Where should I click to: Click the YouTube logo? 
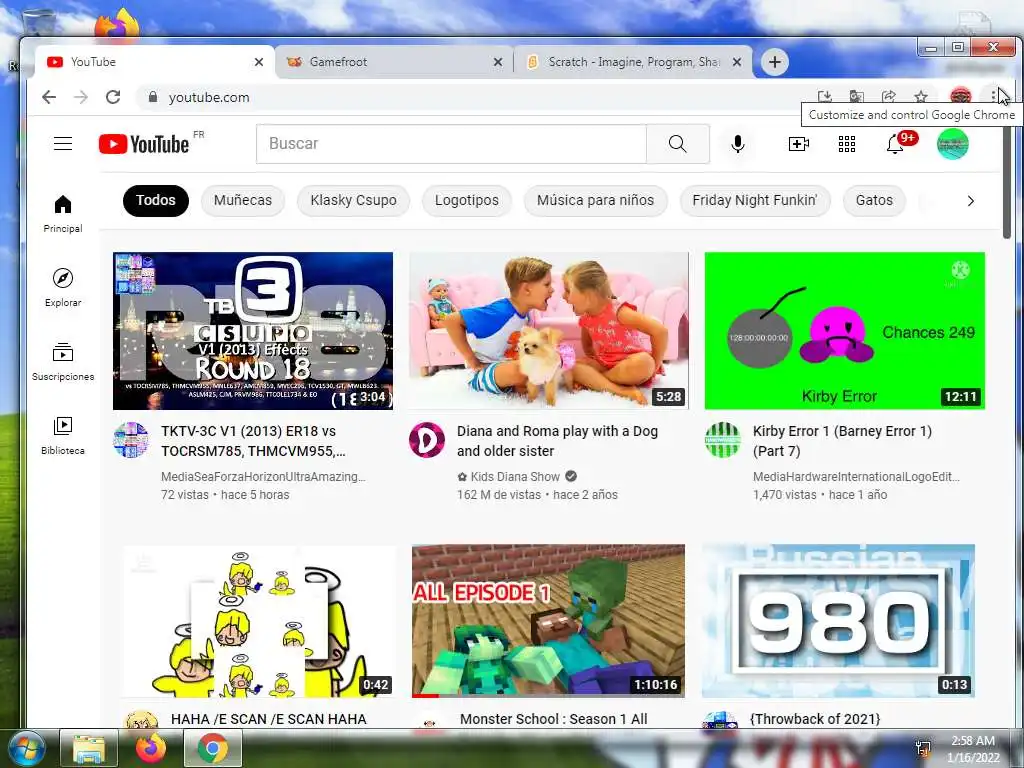point(144,144)
